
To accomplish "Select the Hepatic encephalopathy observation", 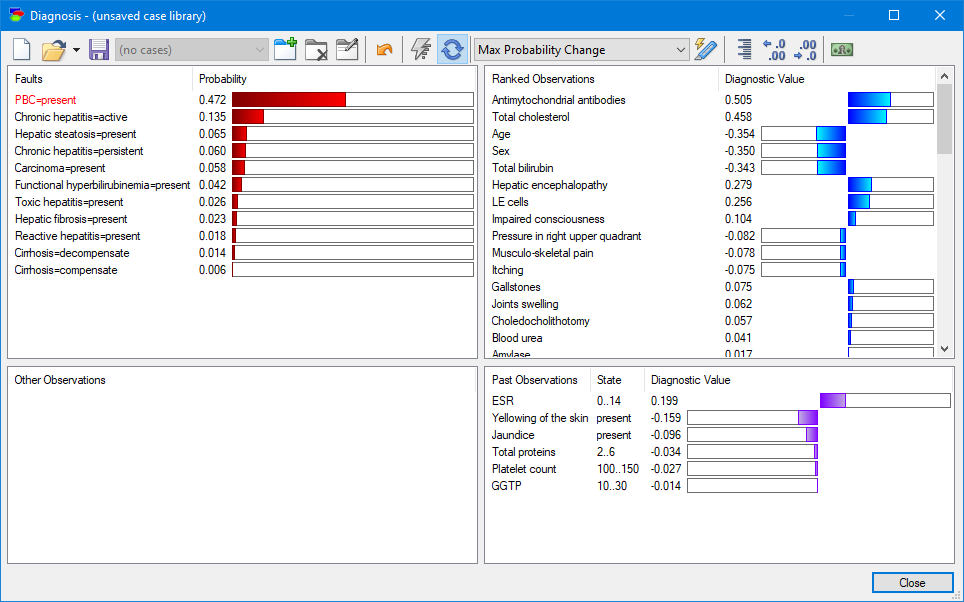I will [x=550, y=185].
